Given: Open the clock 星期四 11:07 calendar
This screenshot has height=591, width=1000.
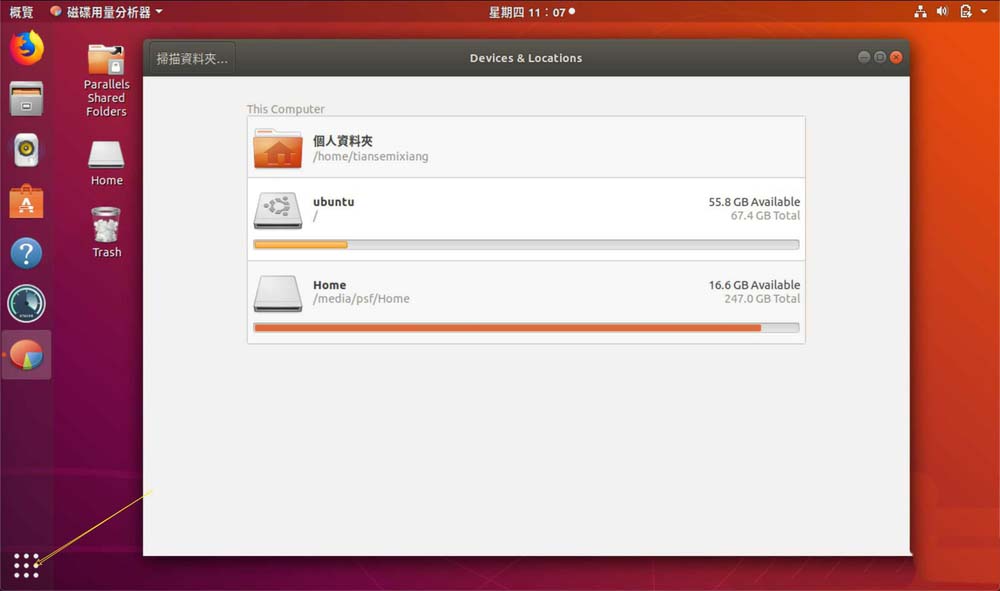Looking at the screenshot, I should [x=531, y=11].
